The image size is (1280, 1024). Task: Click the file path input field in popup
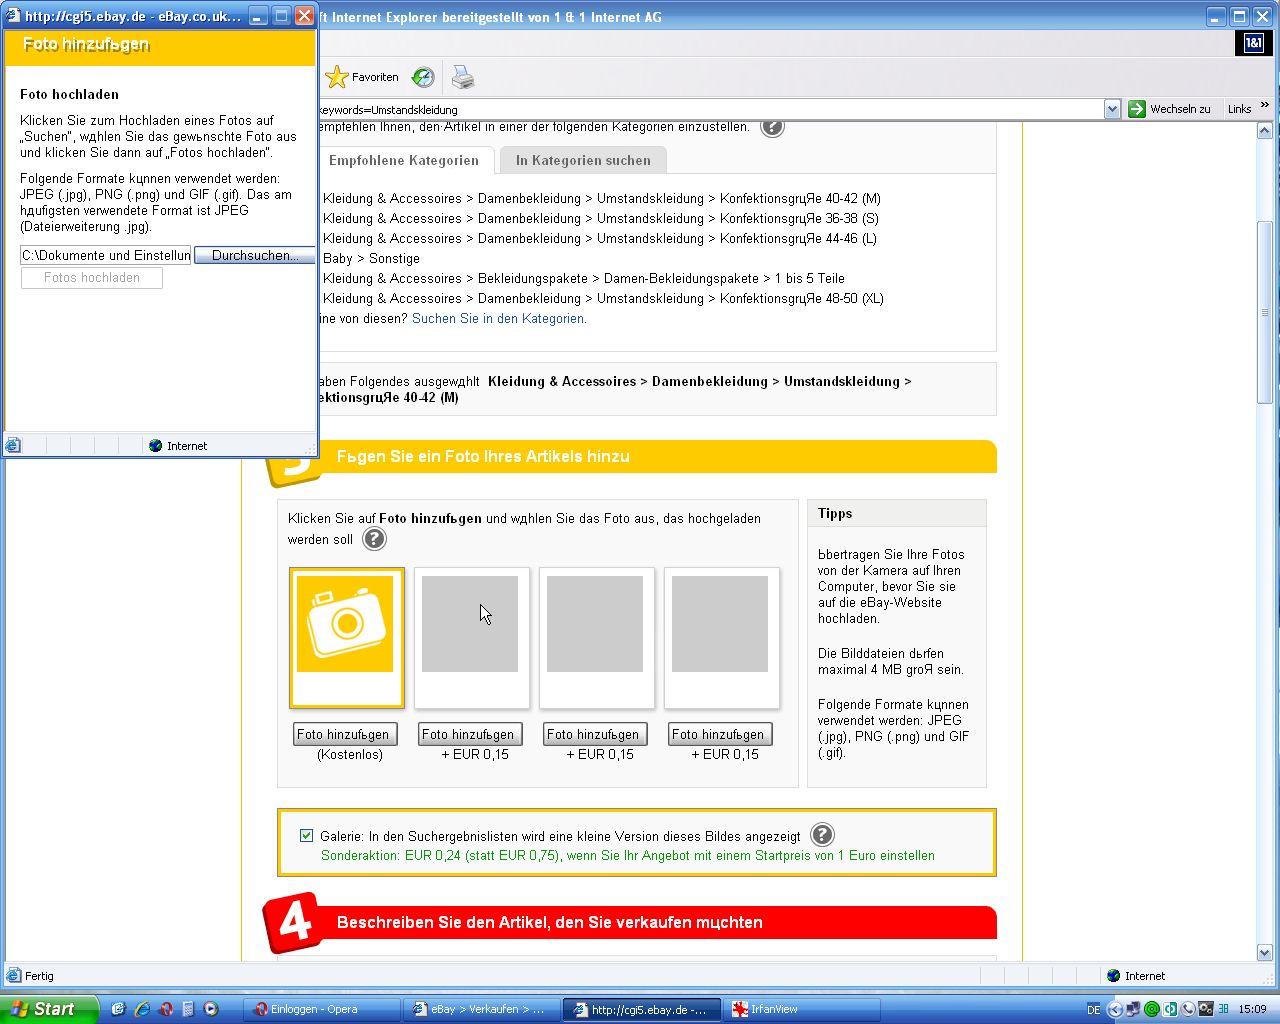coord(106,255)
